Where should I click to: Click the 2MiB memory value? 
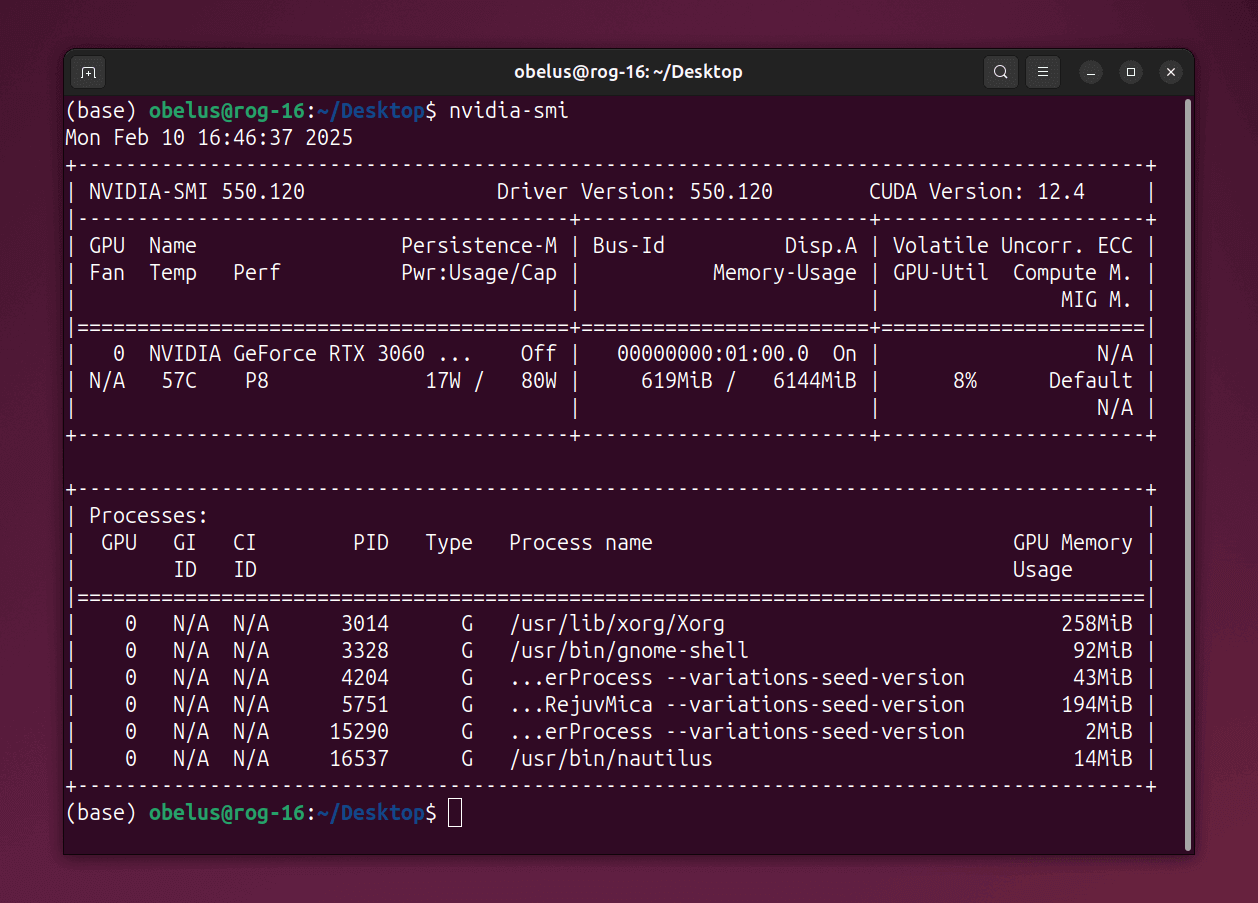pos(1109,732)
